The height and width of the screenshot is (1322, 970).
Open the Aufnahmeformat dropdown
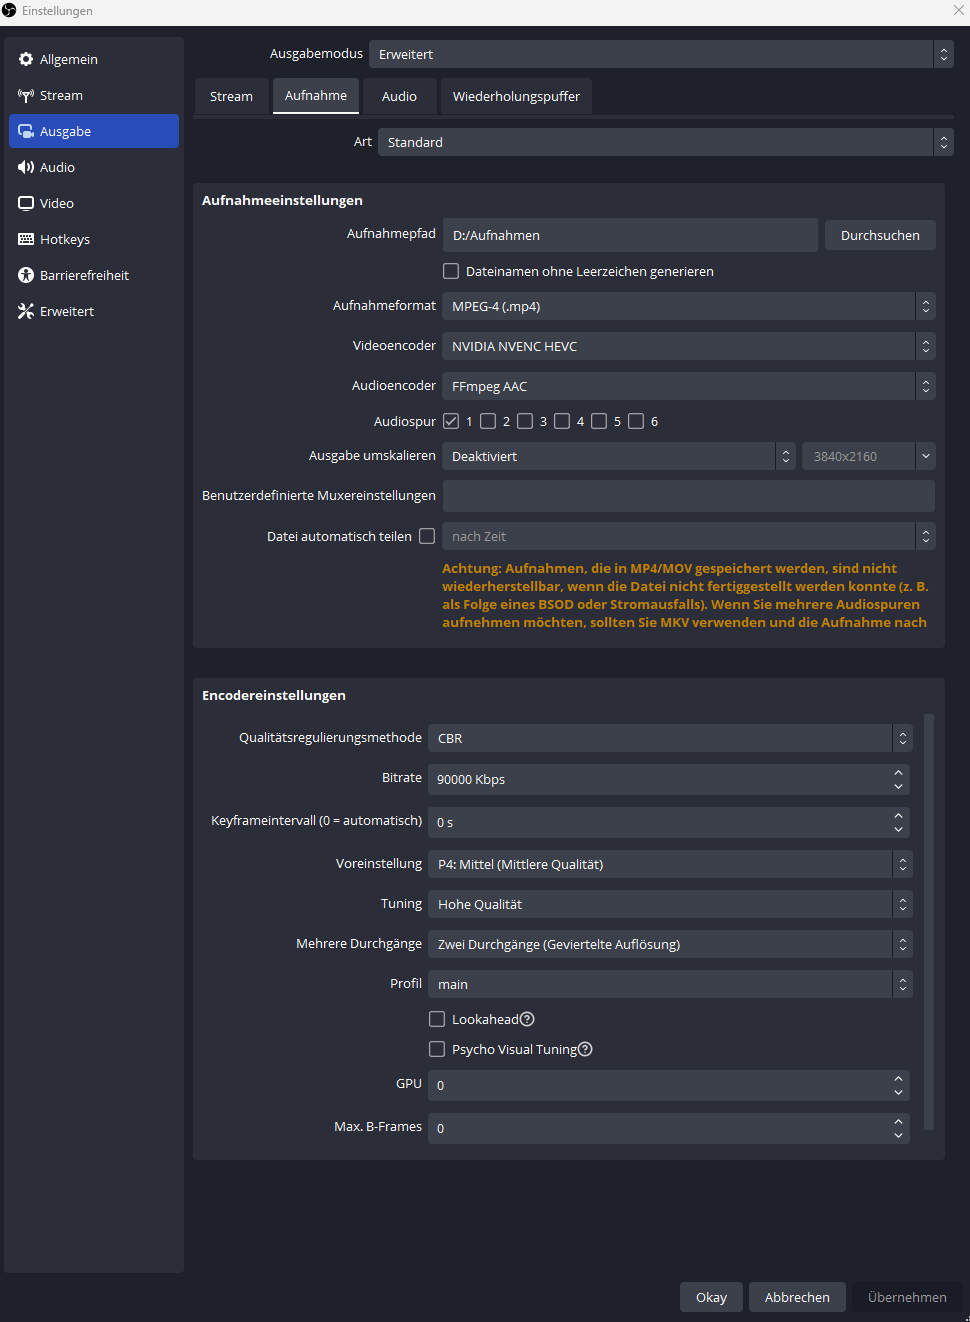coord(688,306)
